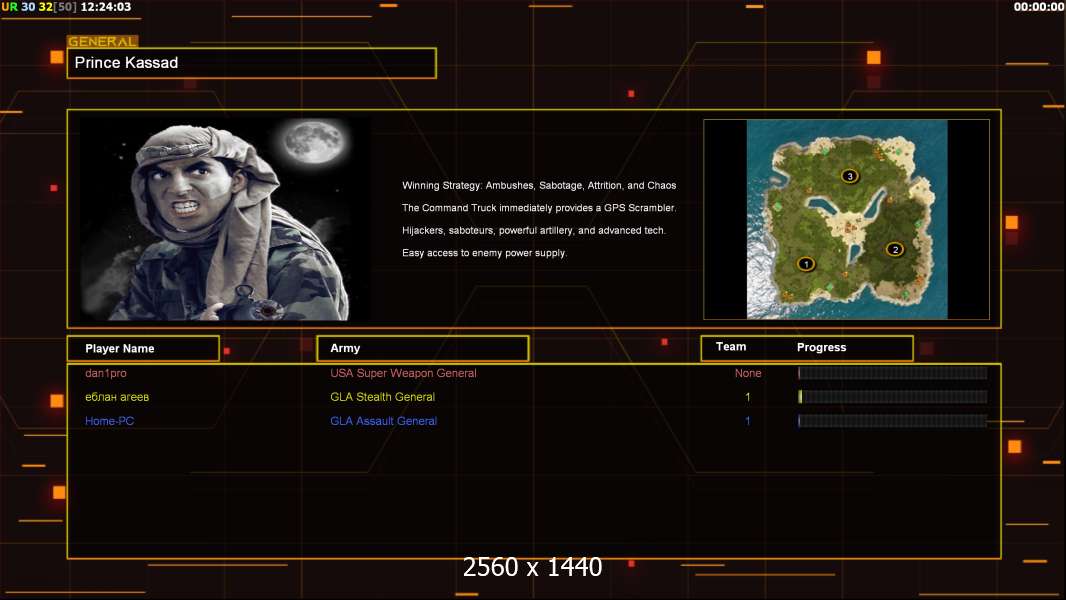Click GLA Assault General army entry

383,421
